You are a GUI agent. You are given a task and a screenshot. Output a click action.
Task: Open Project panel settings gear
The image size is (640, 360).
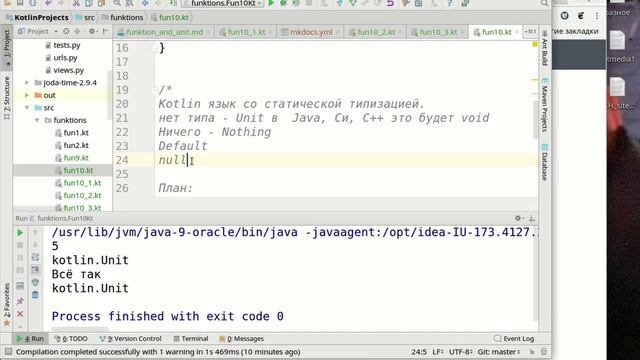[93, 31]
